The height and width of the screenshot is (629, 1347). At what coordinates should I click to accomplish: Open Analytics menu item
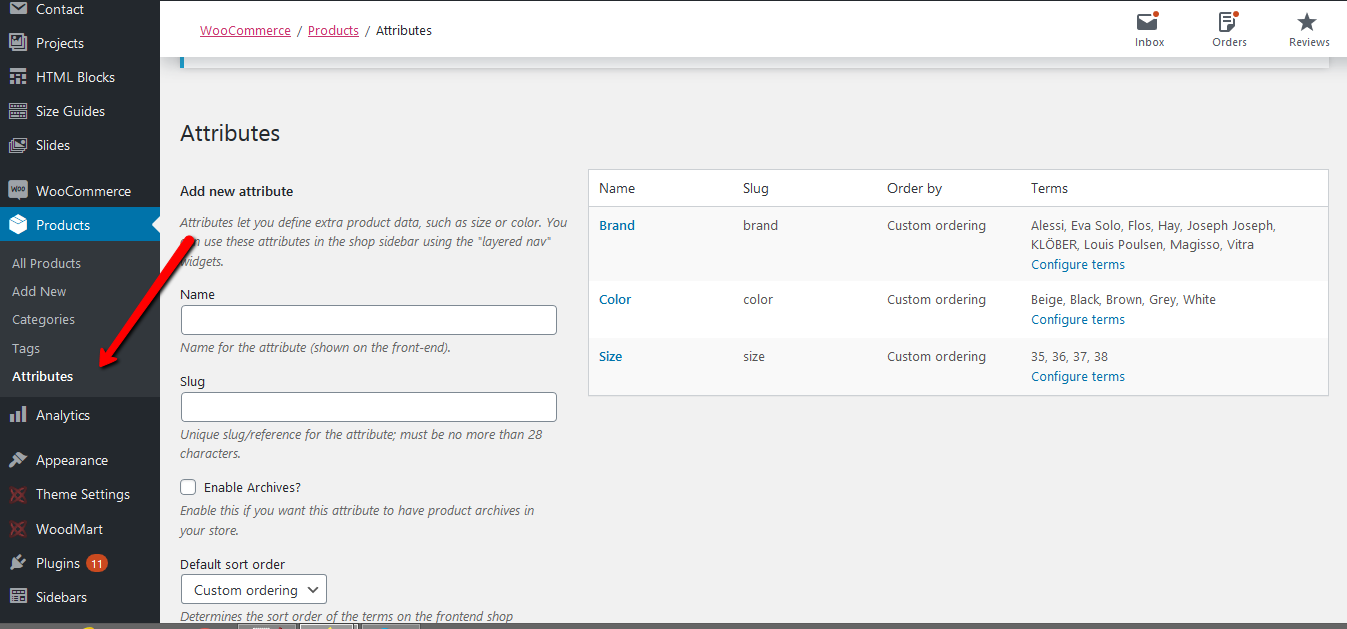(63, 415)
